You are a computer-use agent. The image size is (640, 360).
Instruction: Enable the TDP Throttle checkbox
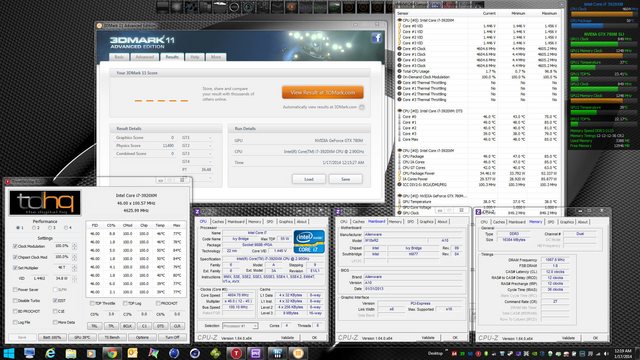coord(92,303)
